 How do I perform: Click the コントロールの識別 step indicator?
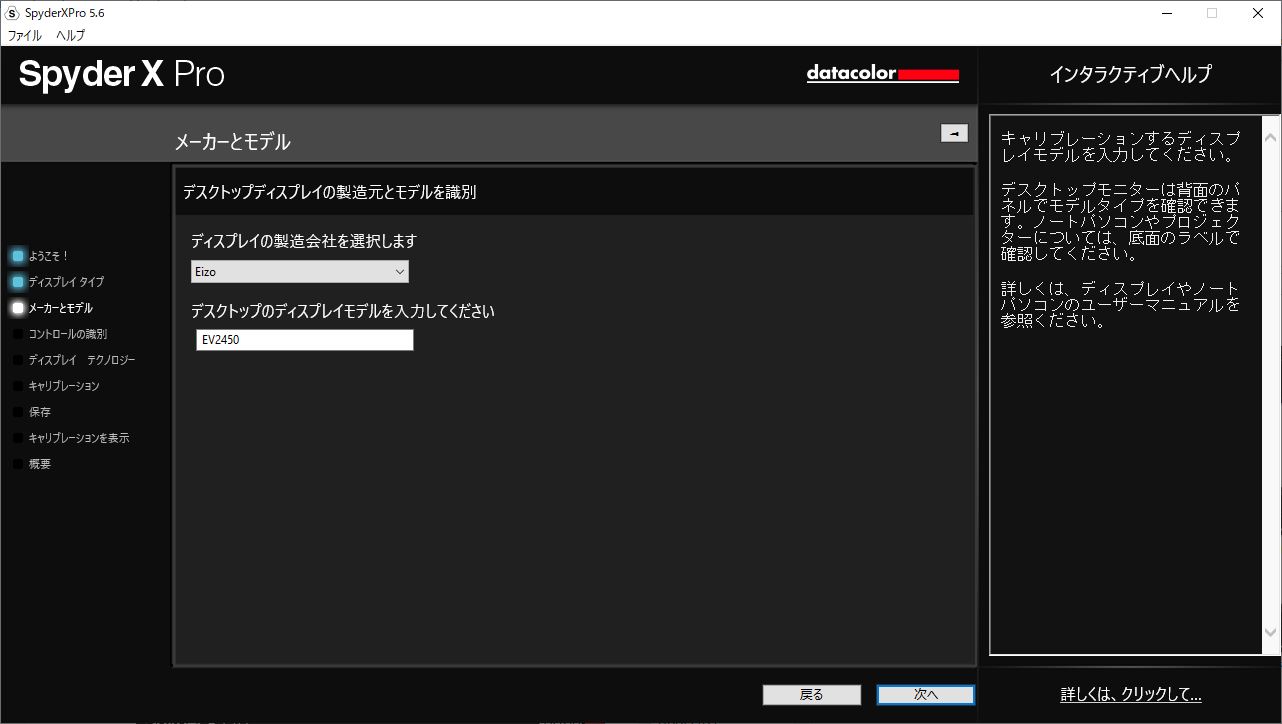18,334
